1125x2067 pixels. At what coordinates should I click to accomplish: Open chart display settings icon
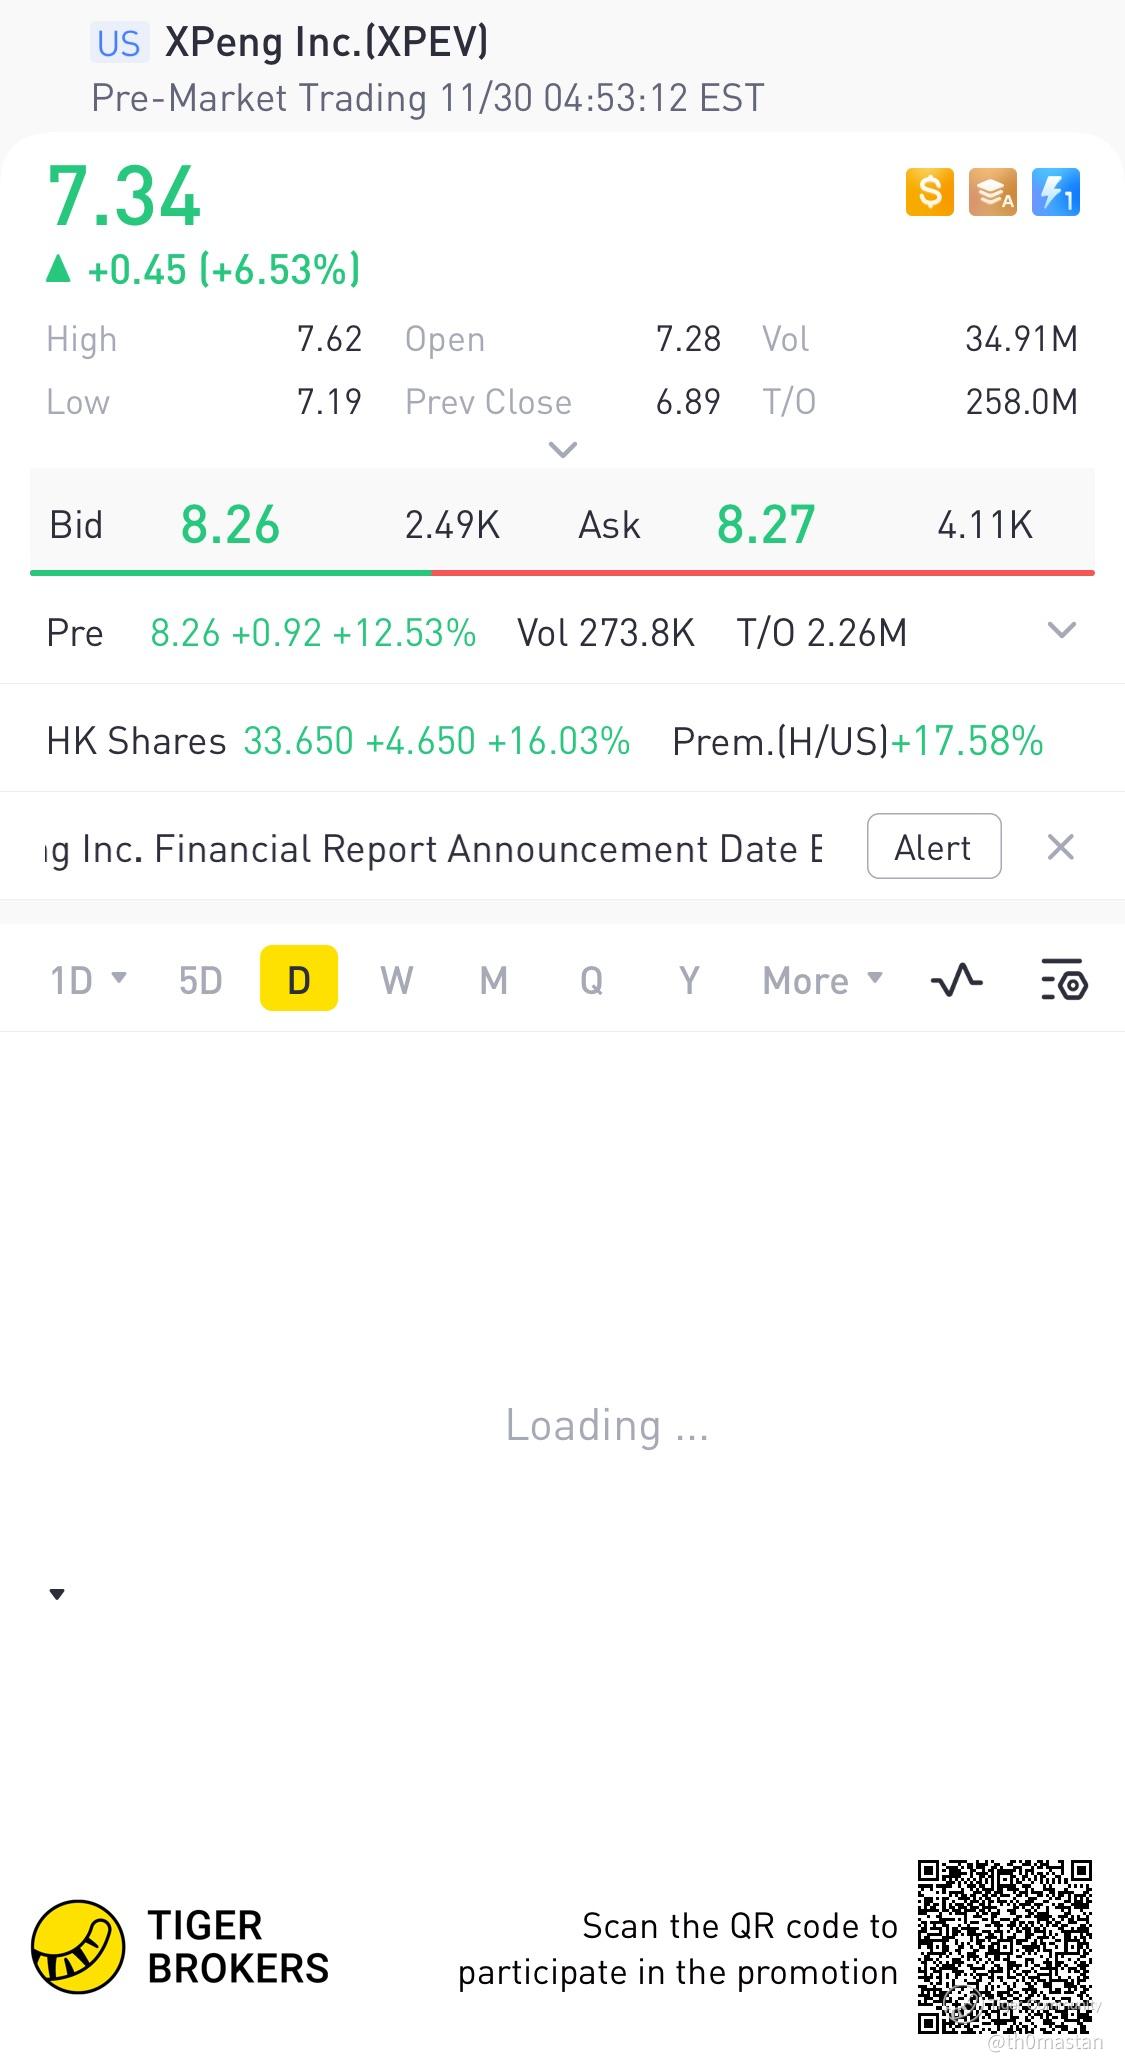point(1064,980)
